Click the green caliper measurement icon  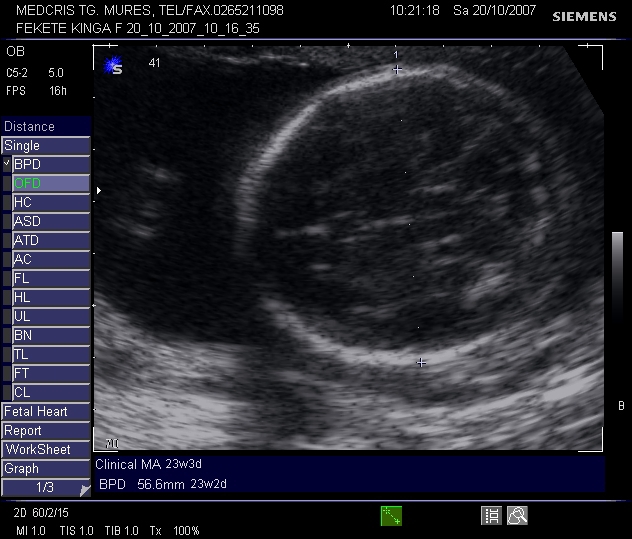tap(391, 515)
